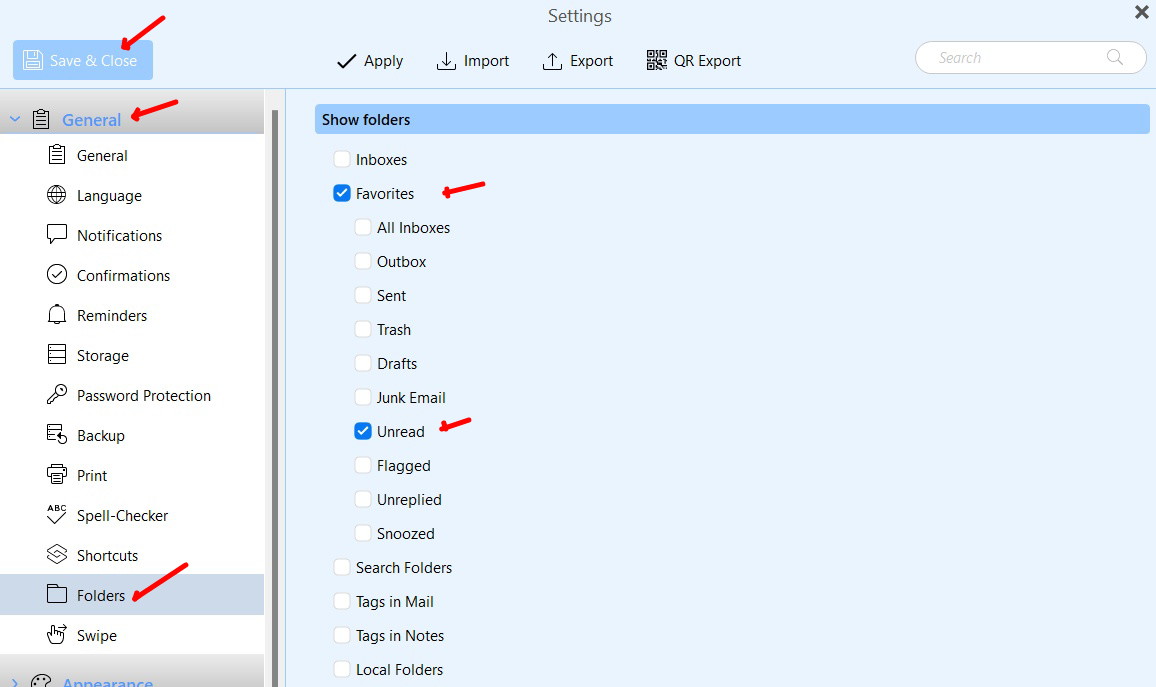This screenshot has height=687, width=1156.
Task: Click the Apply checkmark icon
Action: 347,61
